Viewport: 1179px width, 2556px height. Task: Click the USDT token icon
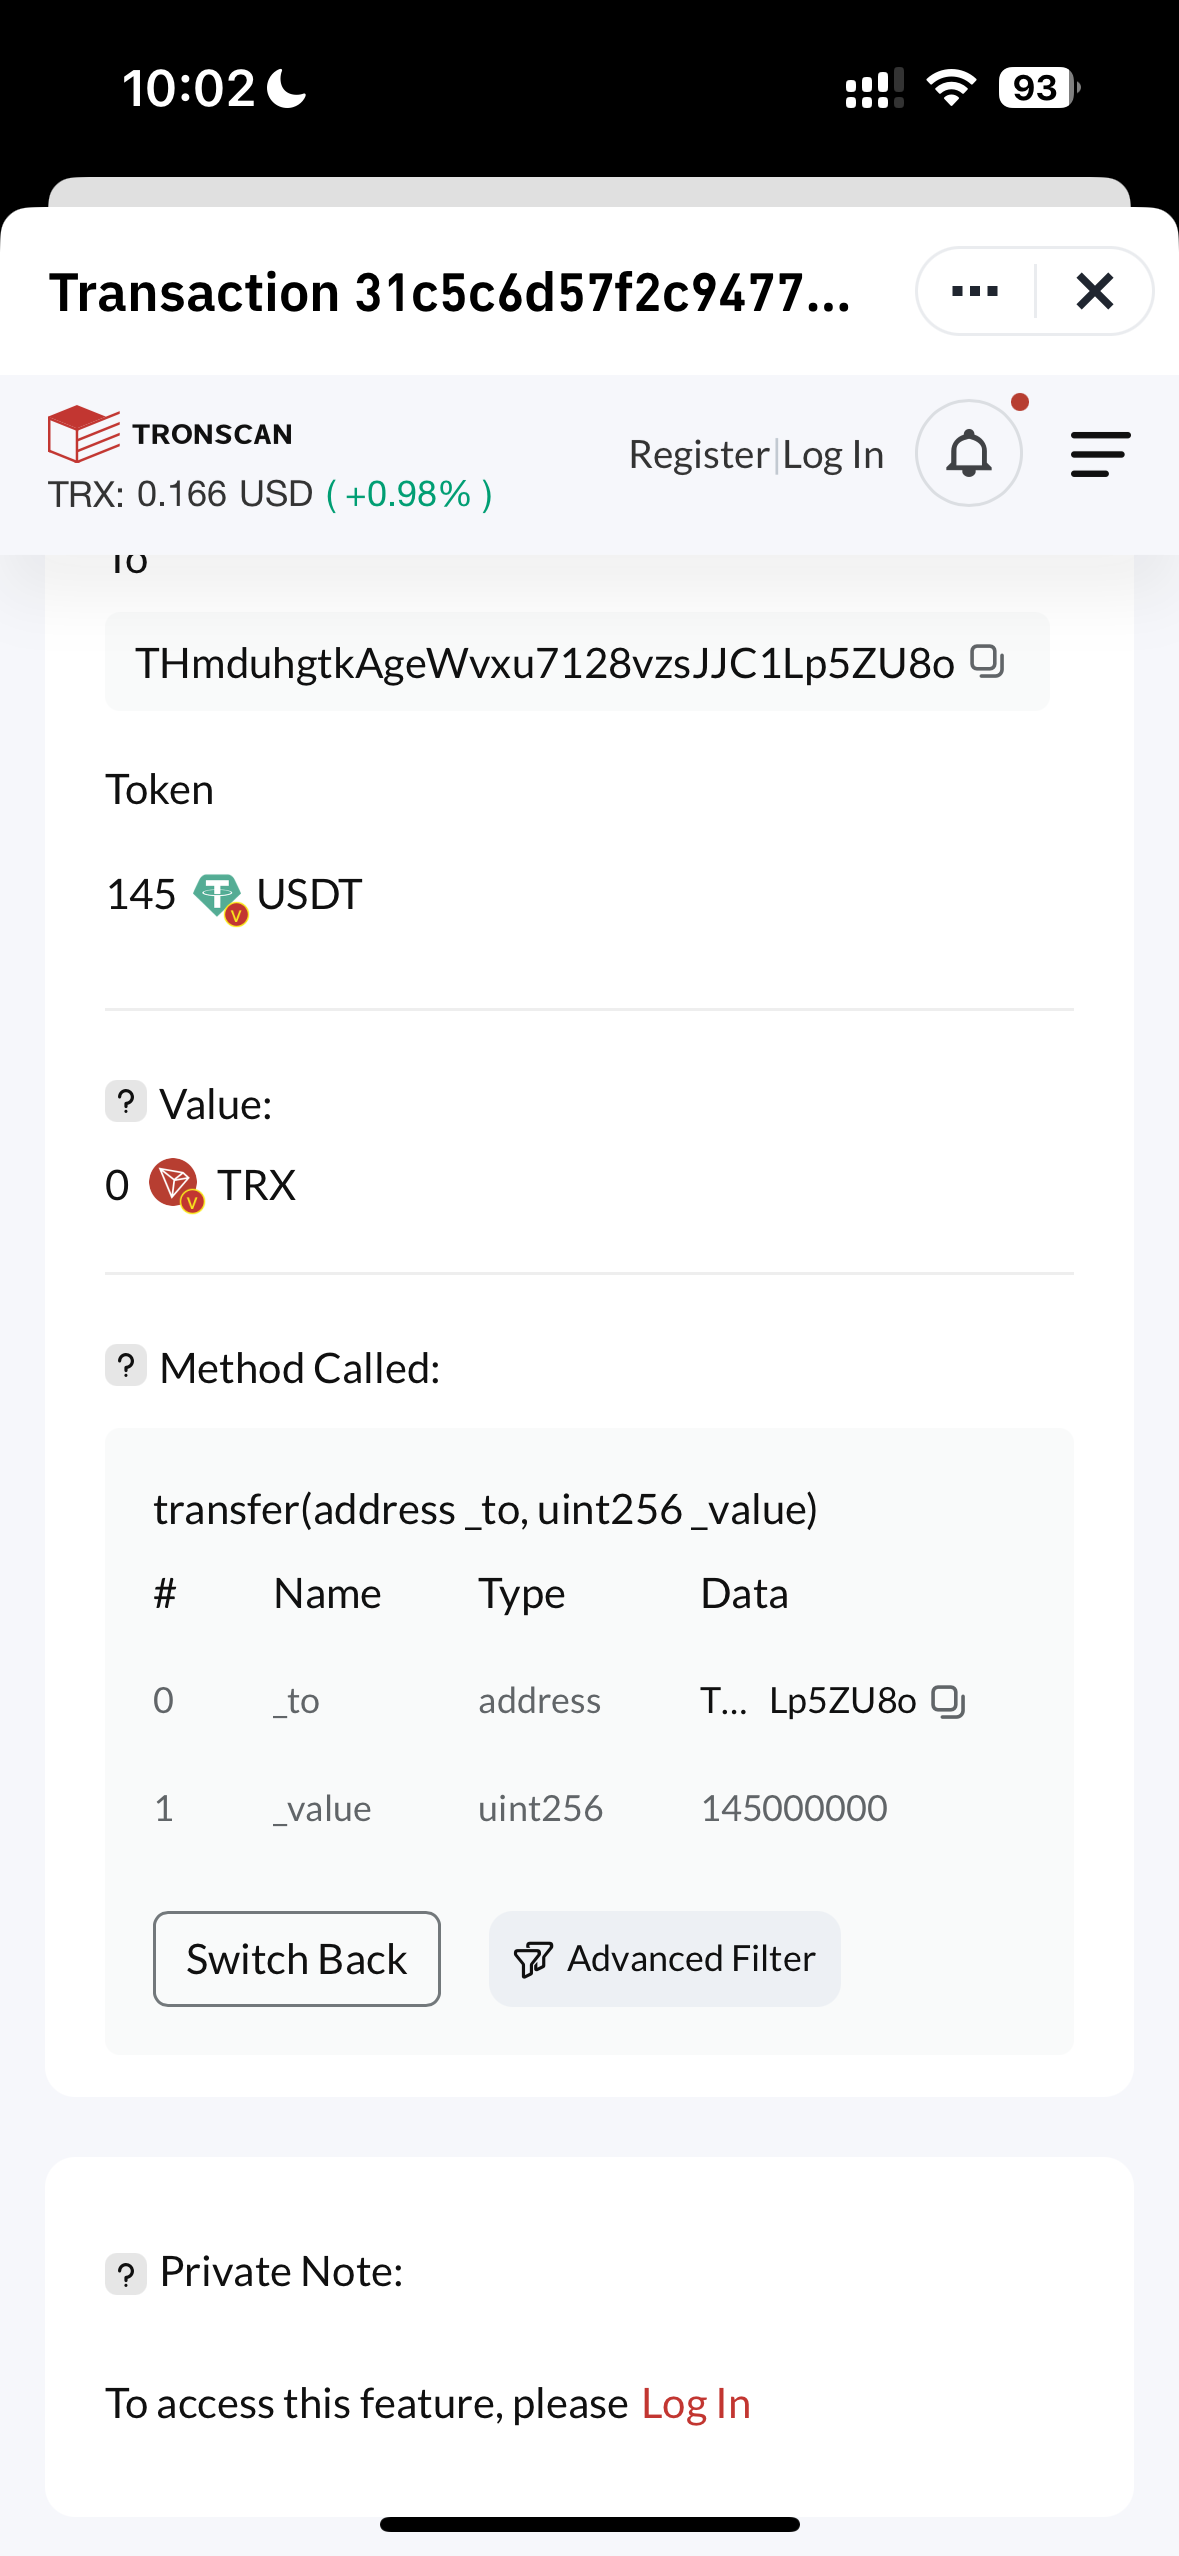[219, 896]
